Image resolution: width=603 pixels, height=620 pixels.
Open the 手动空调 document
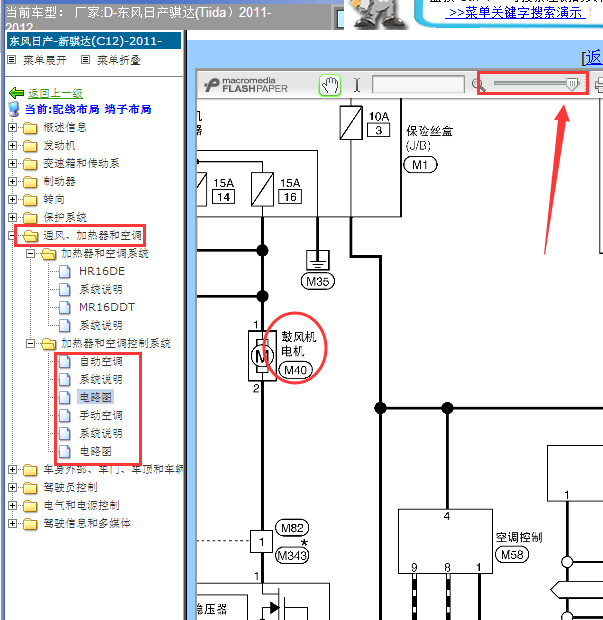coord(101,416)
